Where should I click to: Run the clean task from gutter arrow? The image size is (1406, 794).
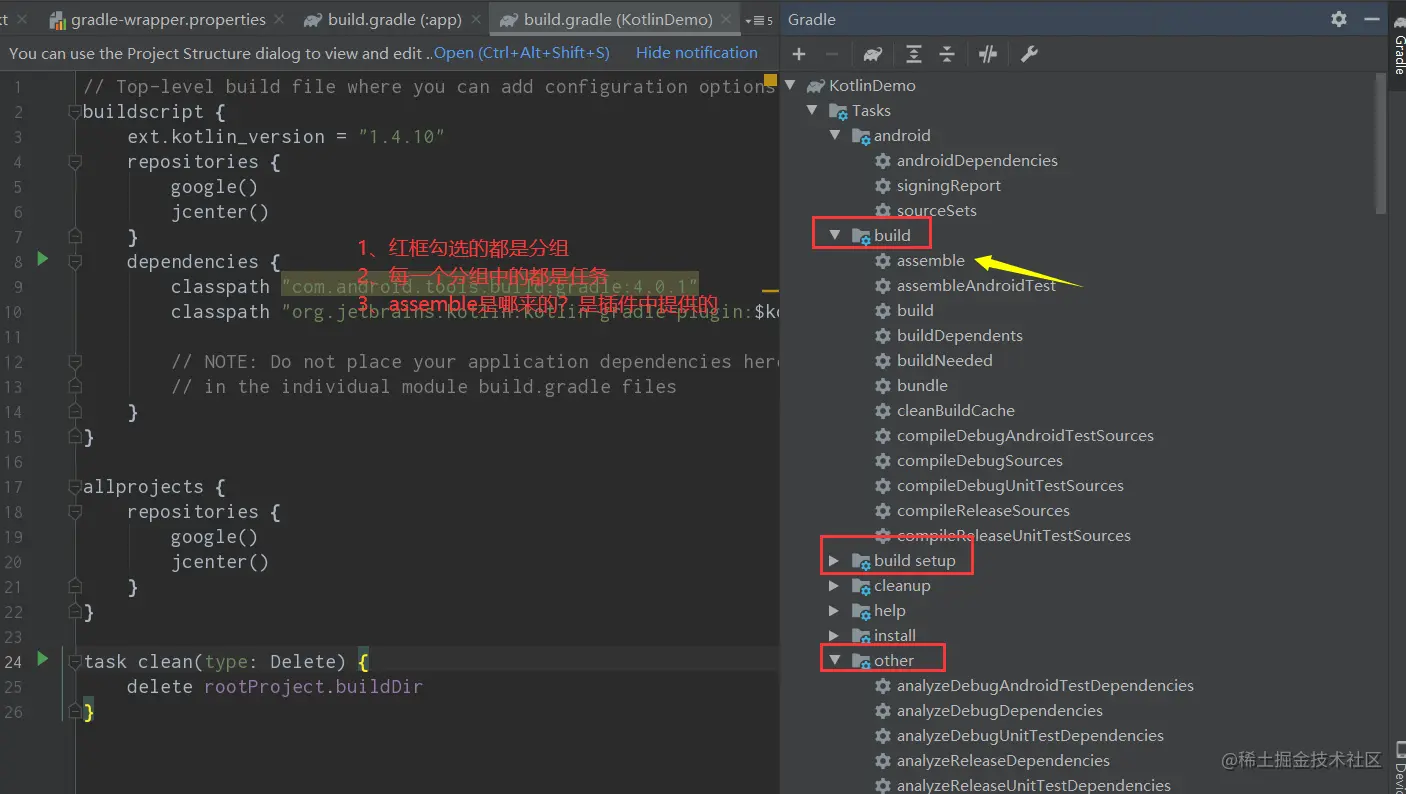[42, 659]
